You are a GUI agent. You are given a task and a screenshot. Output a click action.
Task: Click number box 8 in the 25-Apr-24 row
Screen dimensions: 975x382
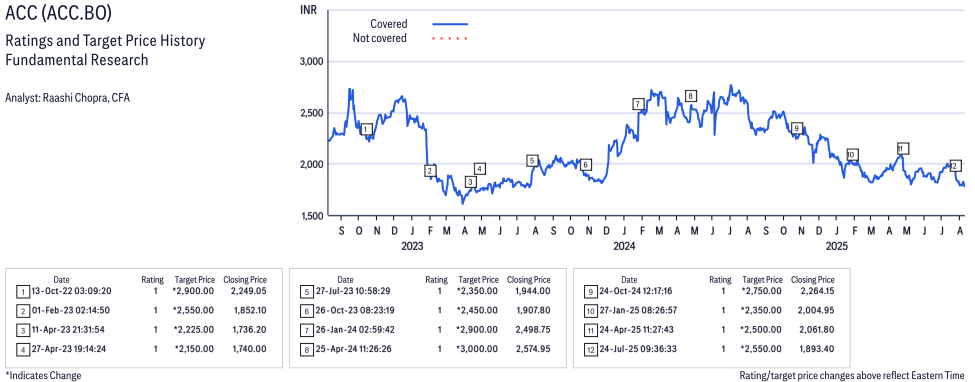[x=307, y=349]
